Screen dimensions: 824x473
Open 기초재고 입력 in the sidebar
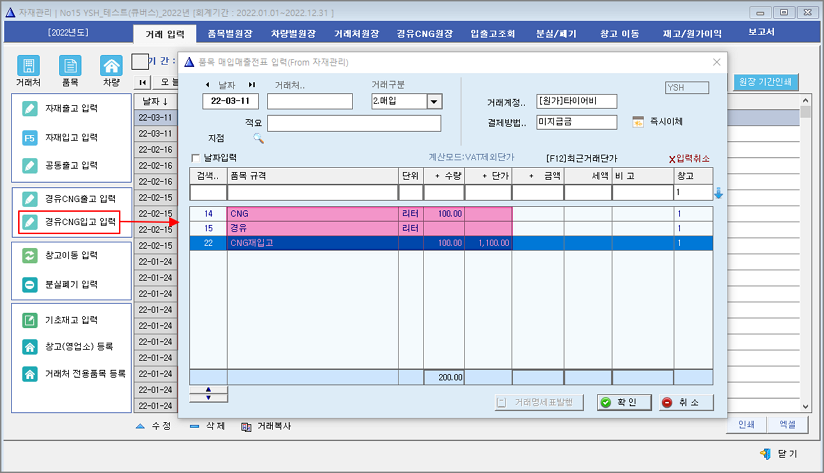(71, 320)
